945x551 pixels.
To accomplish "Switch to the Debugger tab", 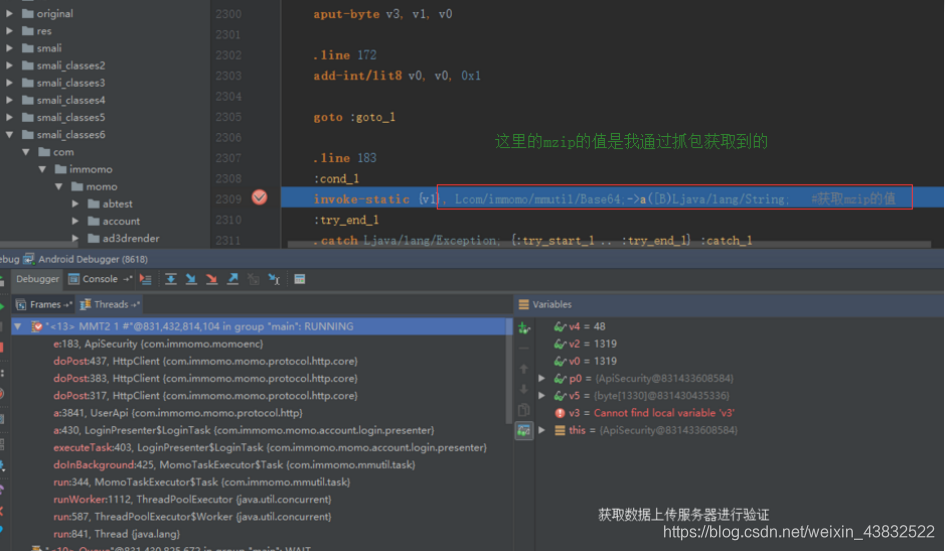I will [x=37, y=279].
